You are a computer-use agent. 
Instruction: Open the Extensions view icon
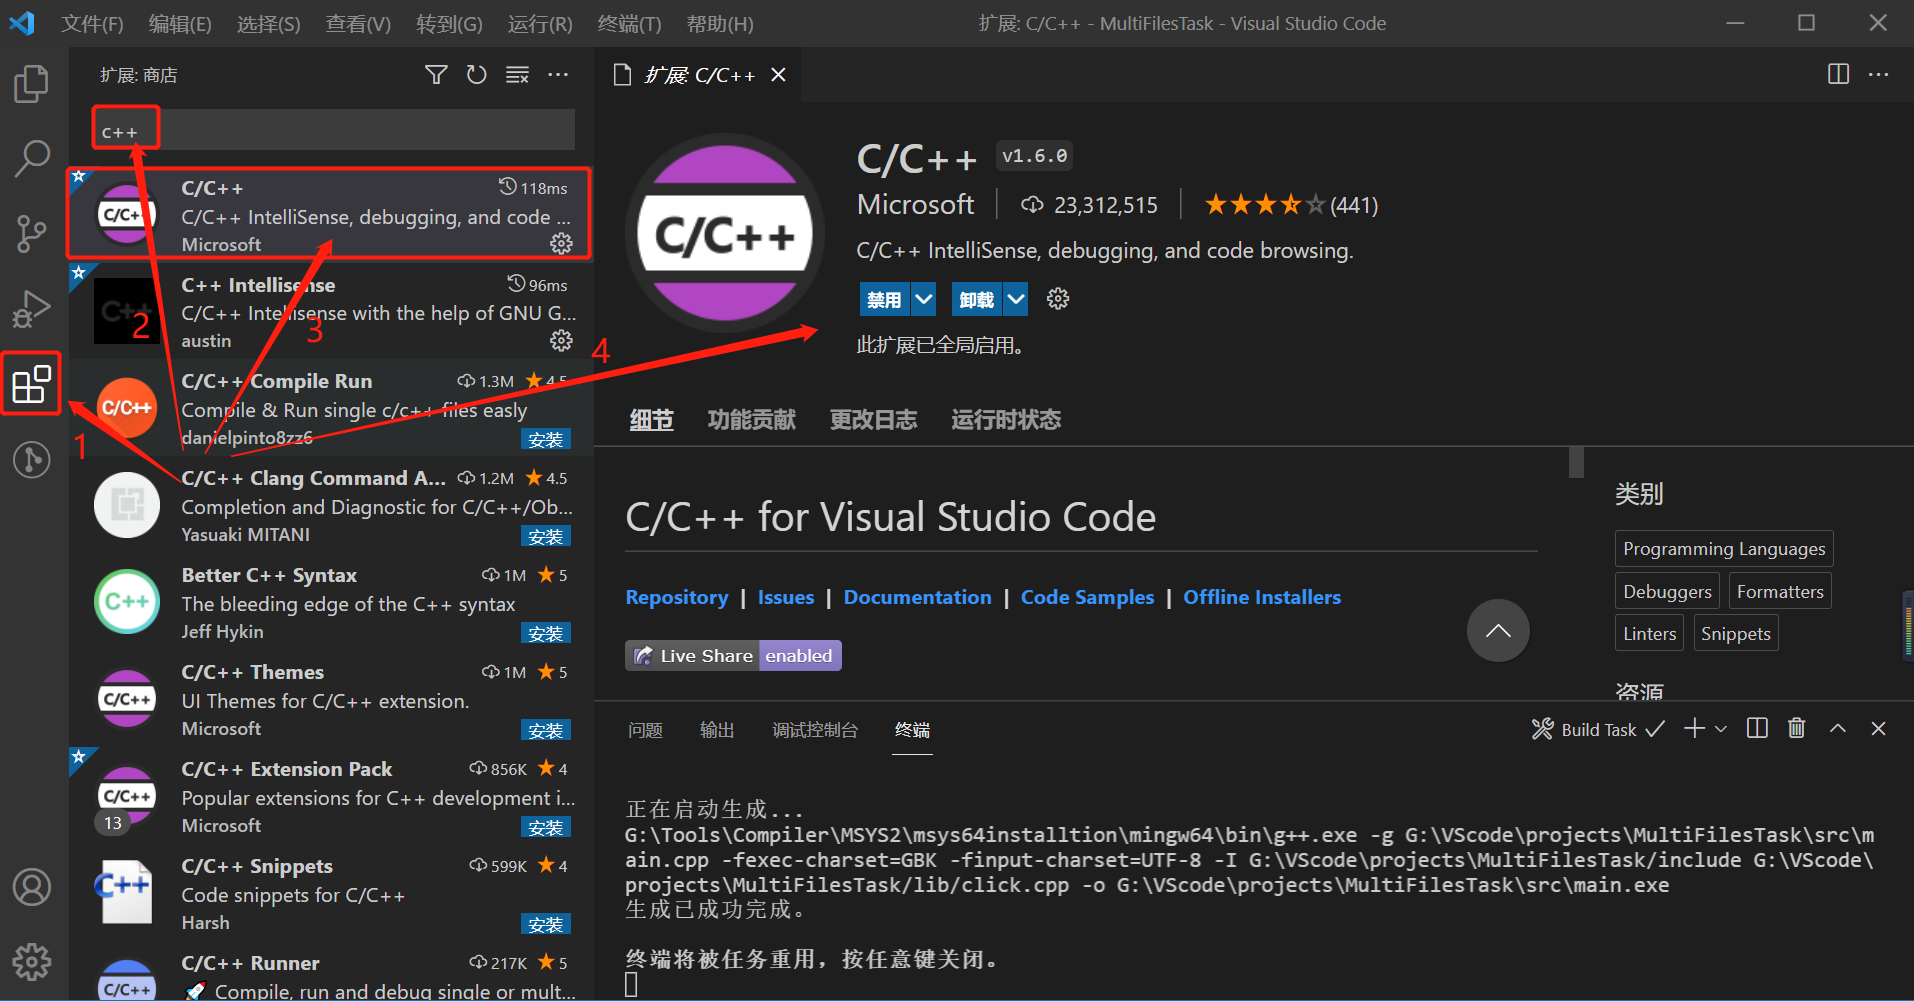(31, 384)
